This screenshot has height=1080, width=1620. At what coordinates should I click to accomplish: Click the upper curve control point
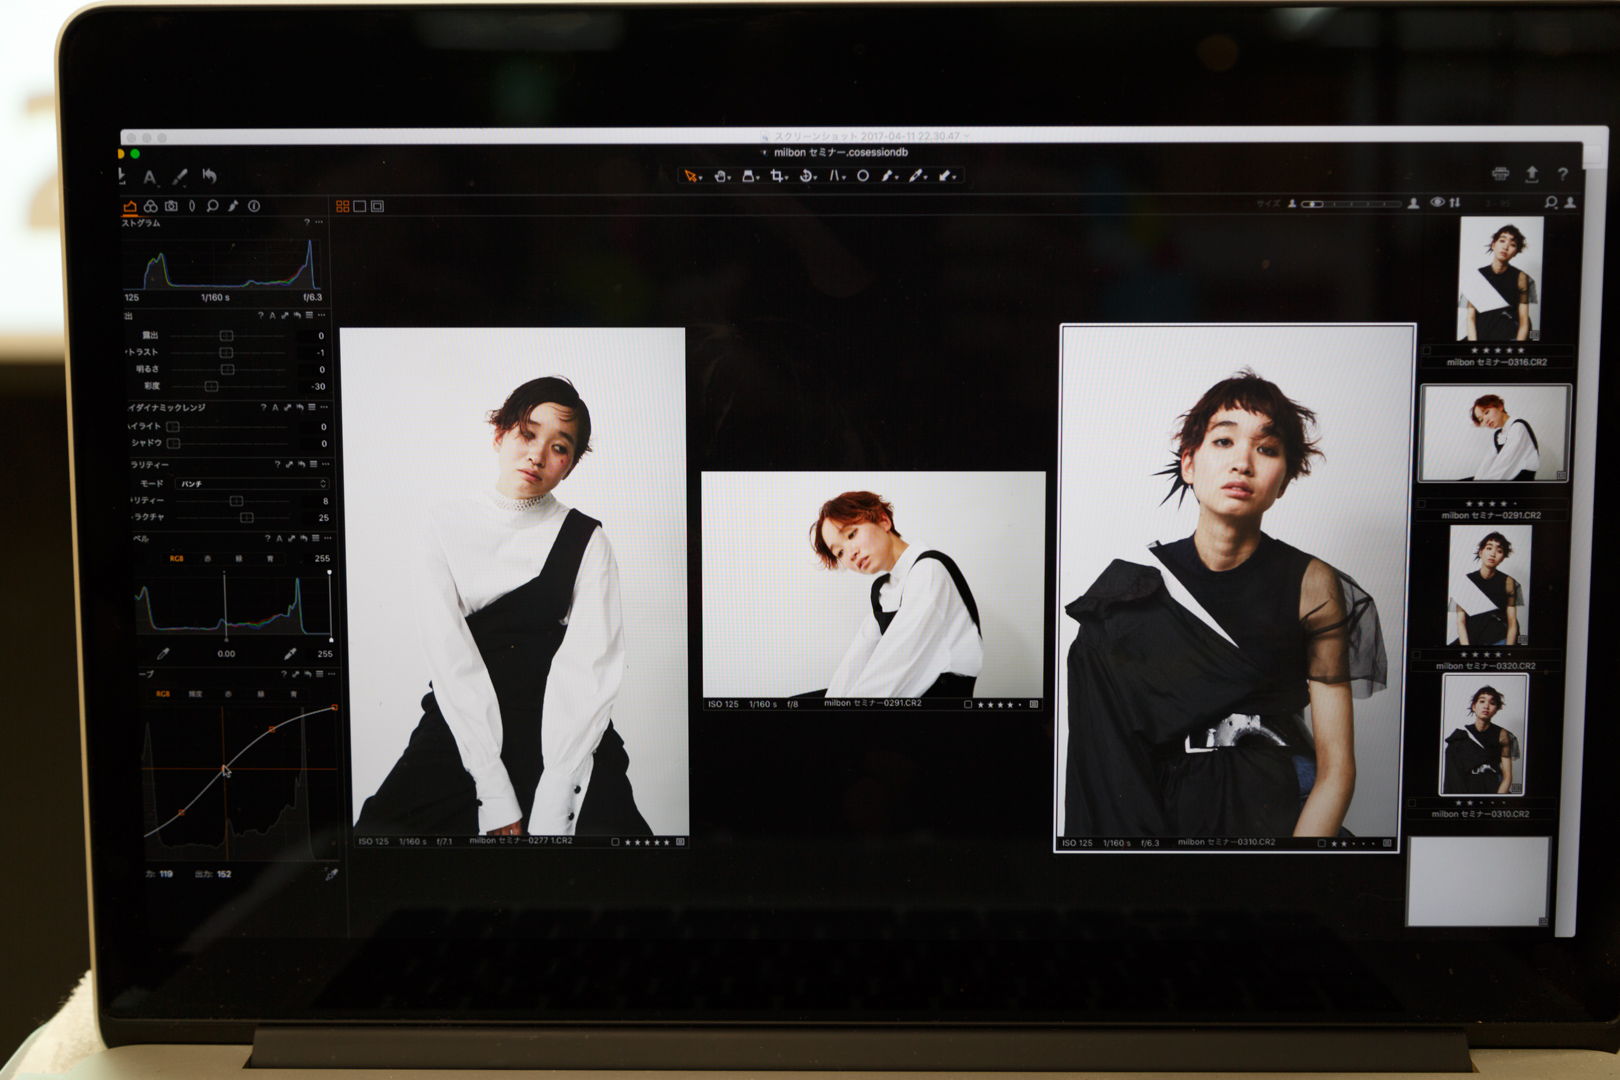tap(272, 729)
